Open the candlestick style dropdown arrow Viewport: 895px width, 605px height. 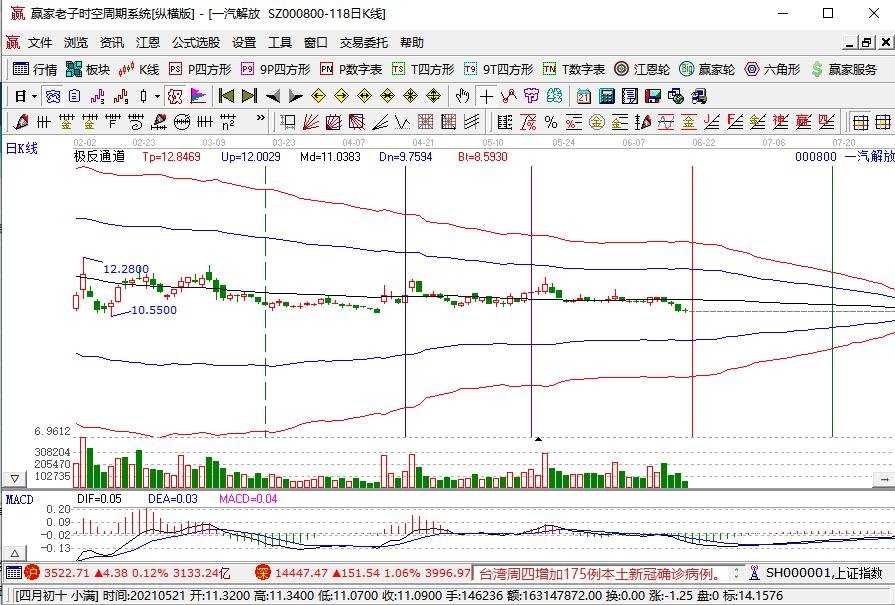point(156,96)
